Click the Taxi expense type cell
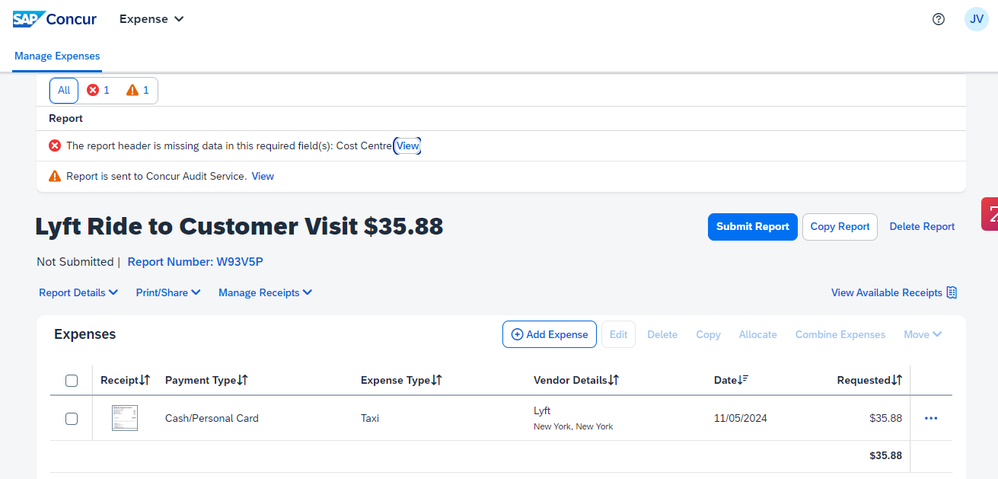This screenshot has height=479, width=998. tap(370, 419)
